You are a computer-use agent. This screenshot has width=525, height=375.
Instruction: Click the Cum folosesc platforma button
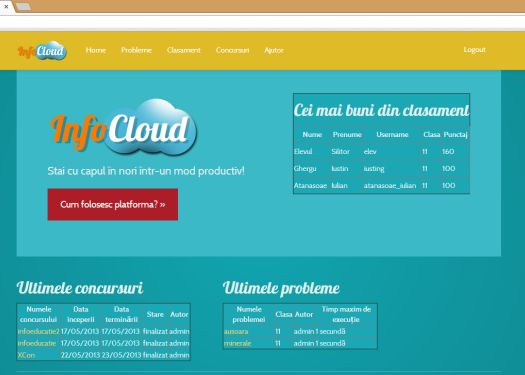pyautogui.click(x=113, y=204)
